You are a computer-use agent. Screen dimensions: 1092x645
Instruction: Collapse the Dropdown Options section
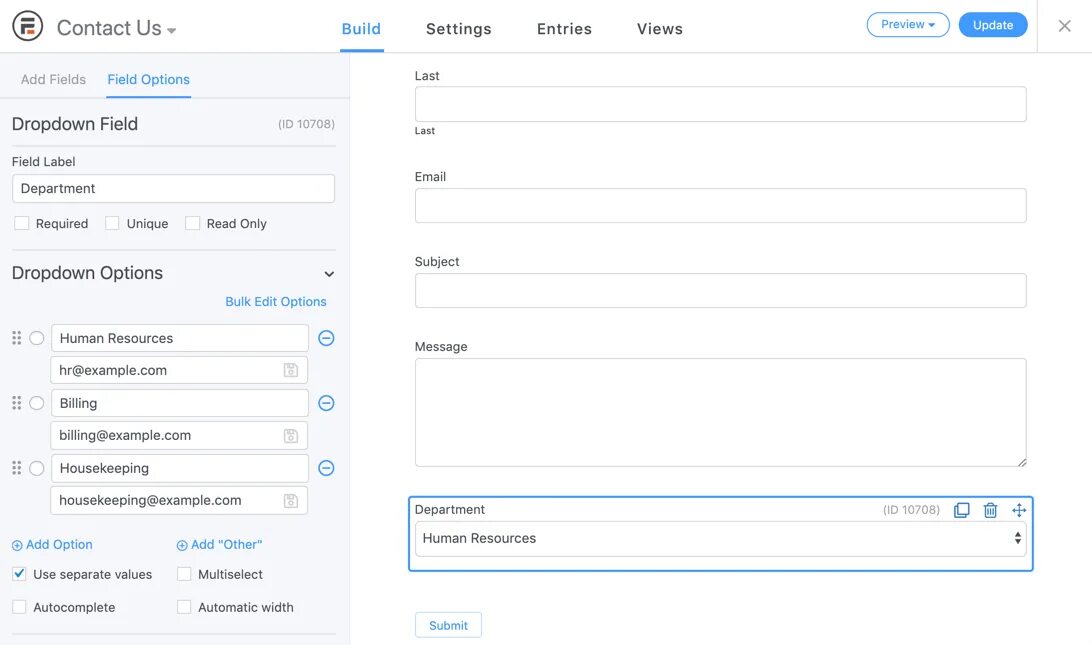point(329,274)
